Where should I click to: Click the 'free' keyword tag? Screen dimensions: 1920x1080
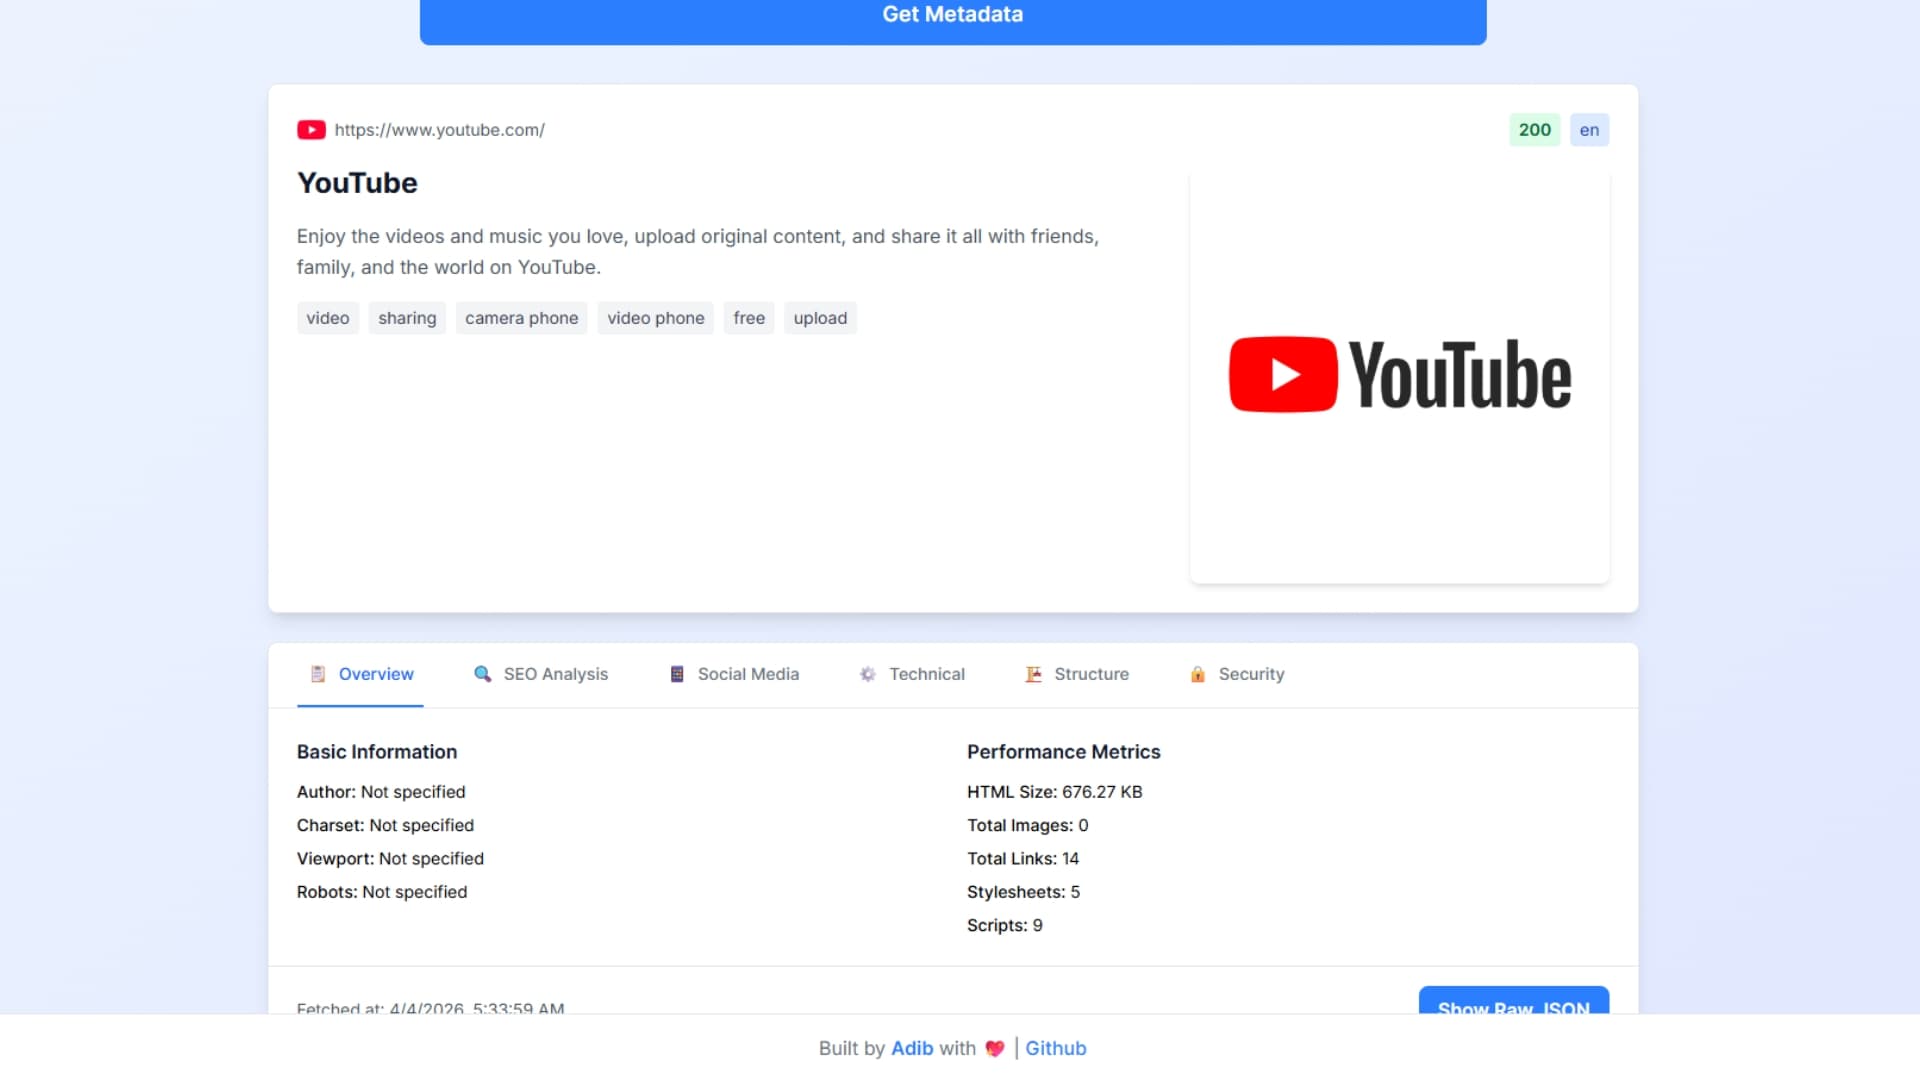pos(749,318)
